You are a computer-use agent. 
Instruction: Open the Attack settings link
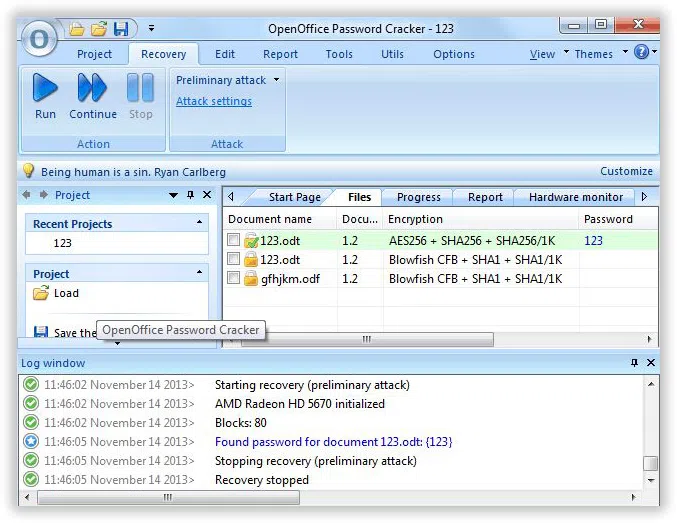pyautogui.click(x=214, y=101)
